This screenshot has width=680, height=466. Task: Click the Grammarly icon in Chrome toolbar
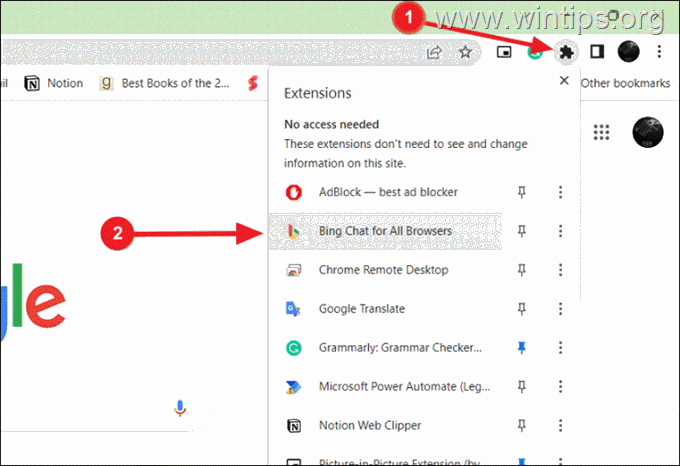[535, 52]
